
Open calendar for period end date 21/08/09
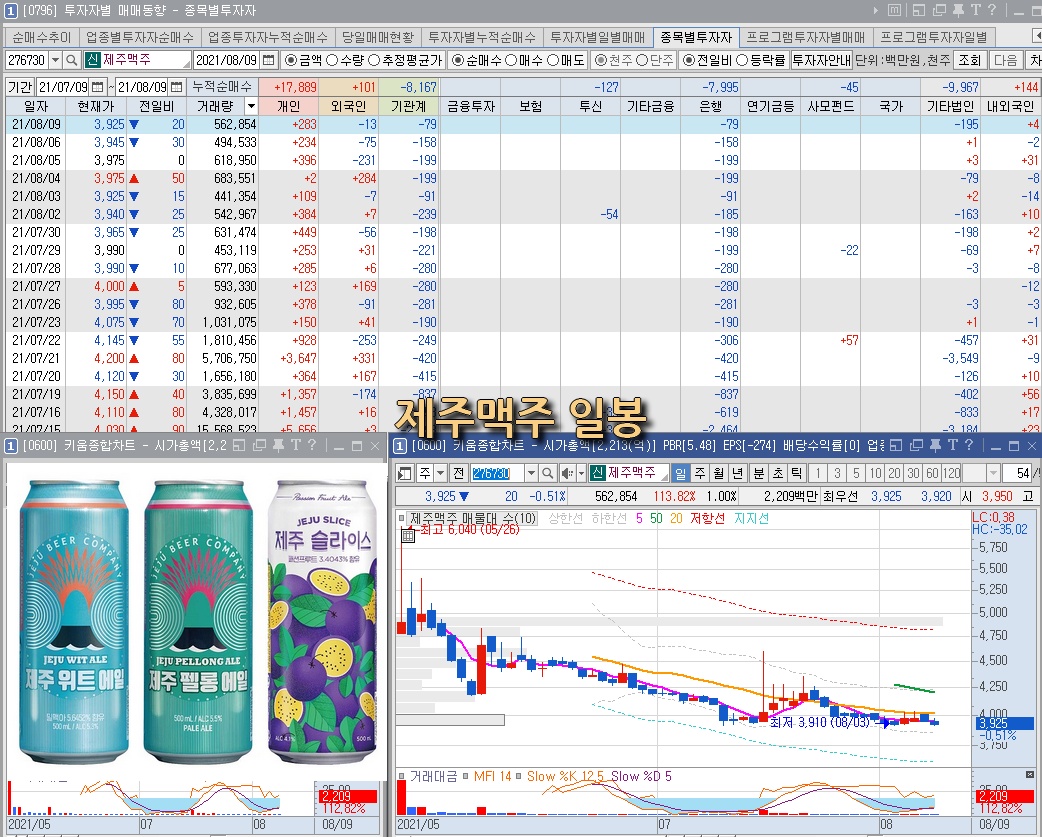point(177,87)
